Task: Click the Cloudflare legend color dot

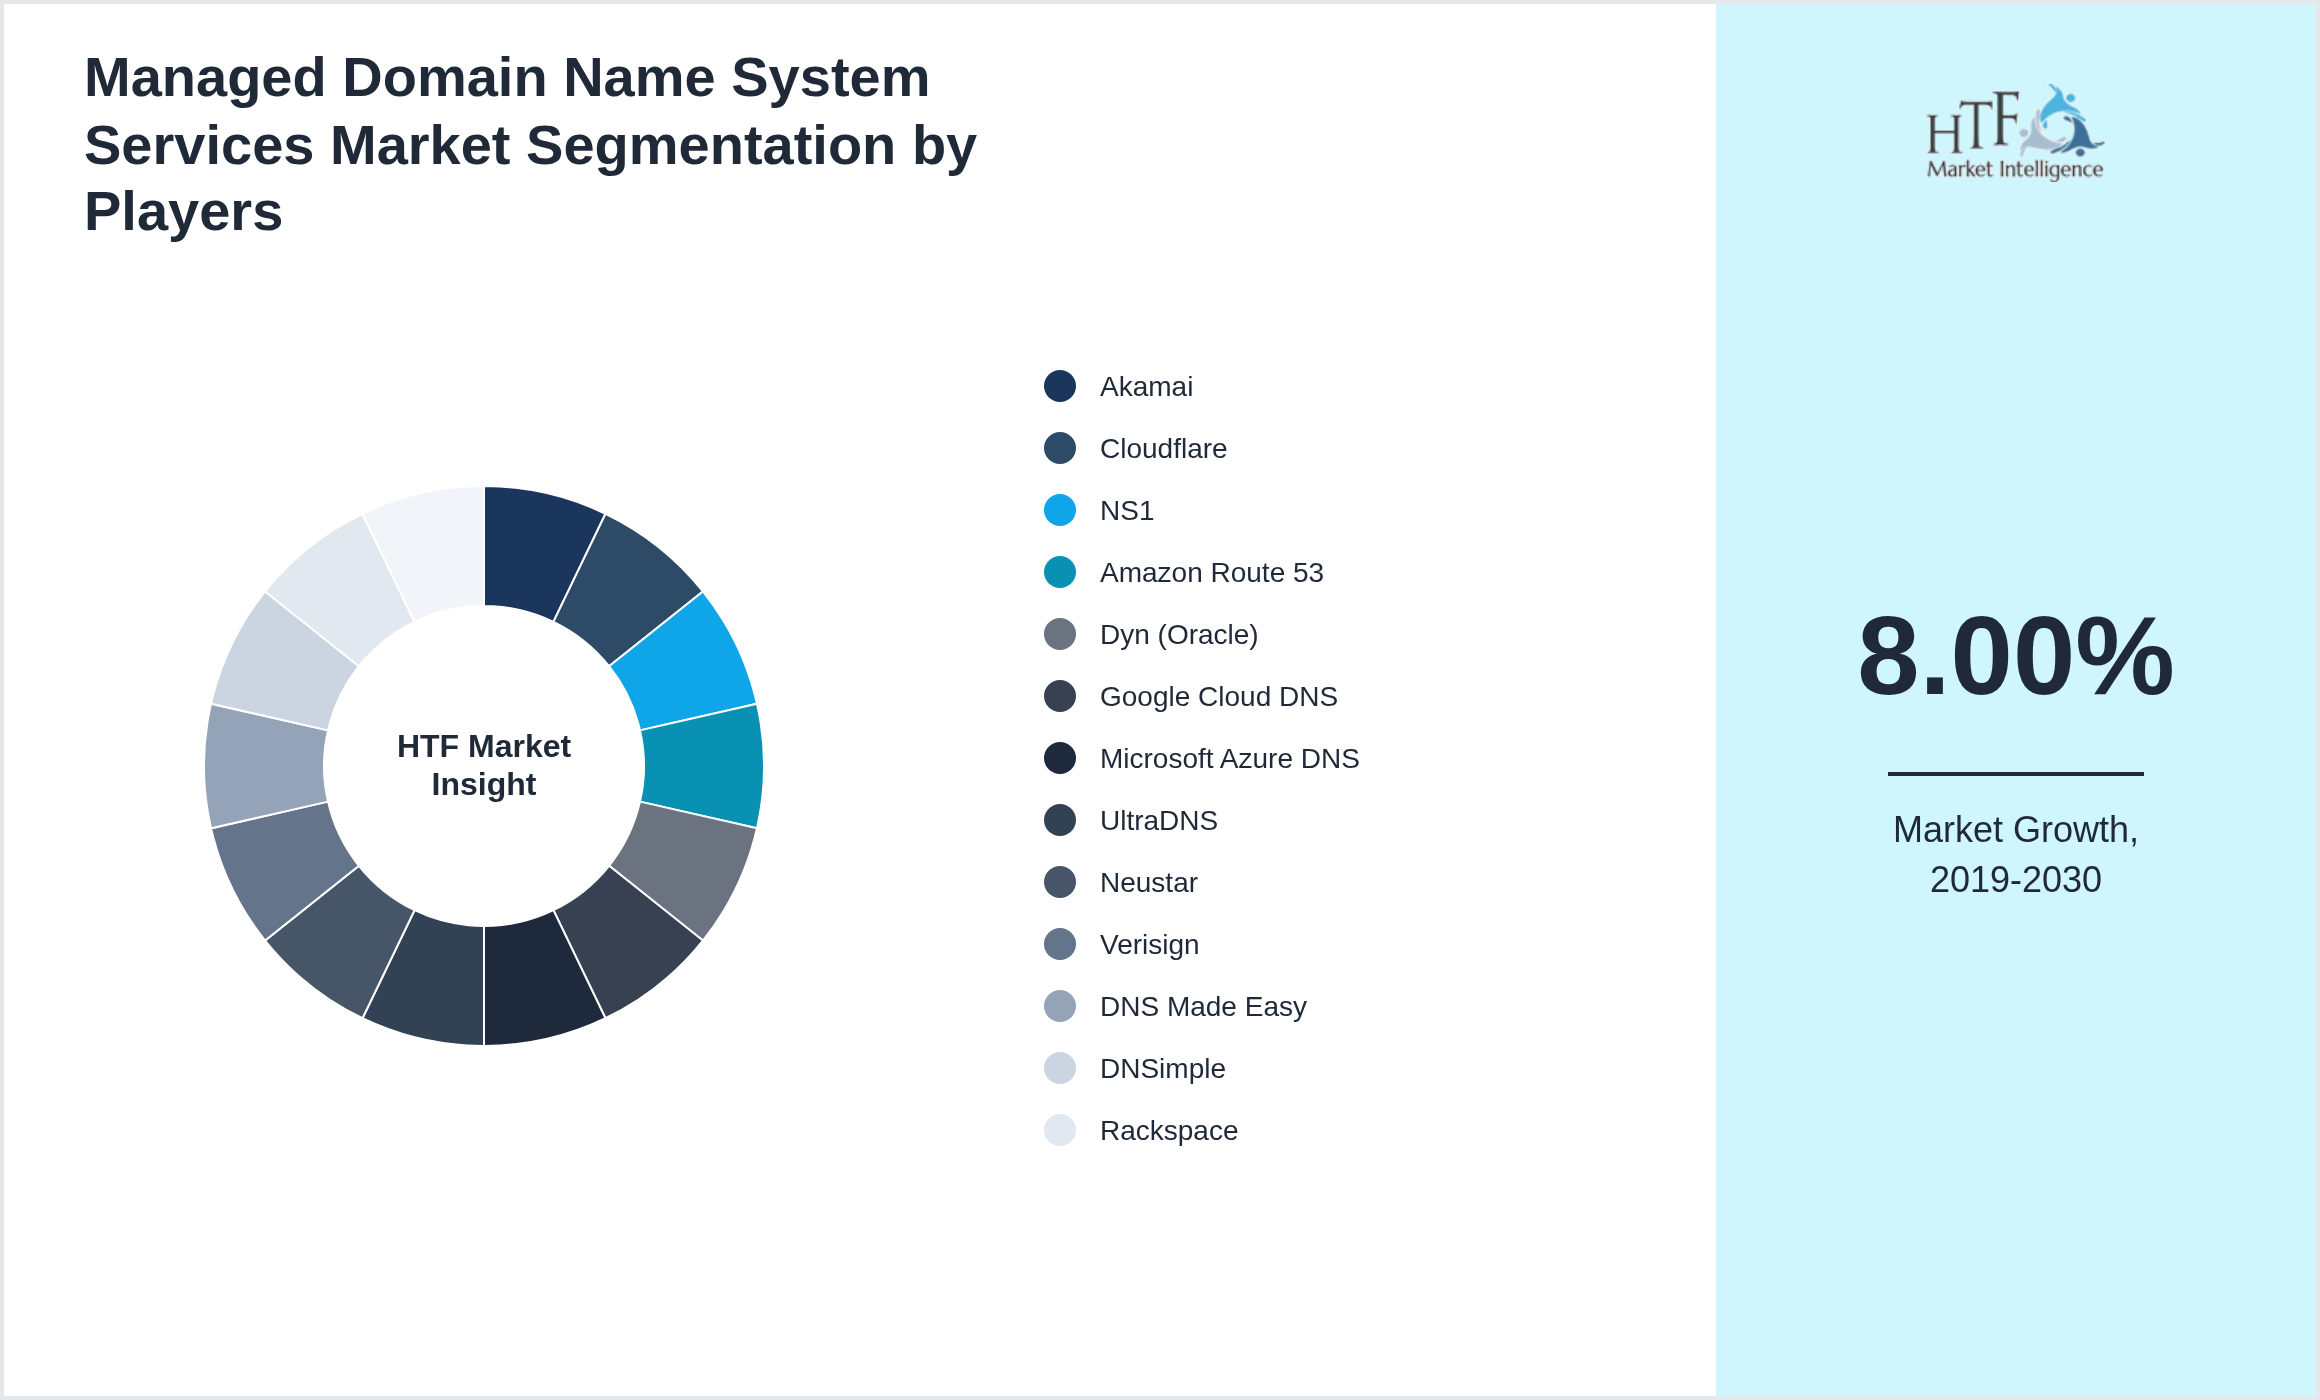Action: (x=1058, y=449)
